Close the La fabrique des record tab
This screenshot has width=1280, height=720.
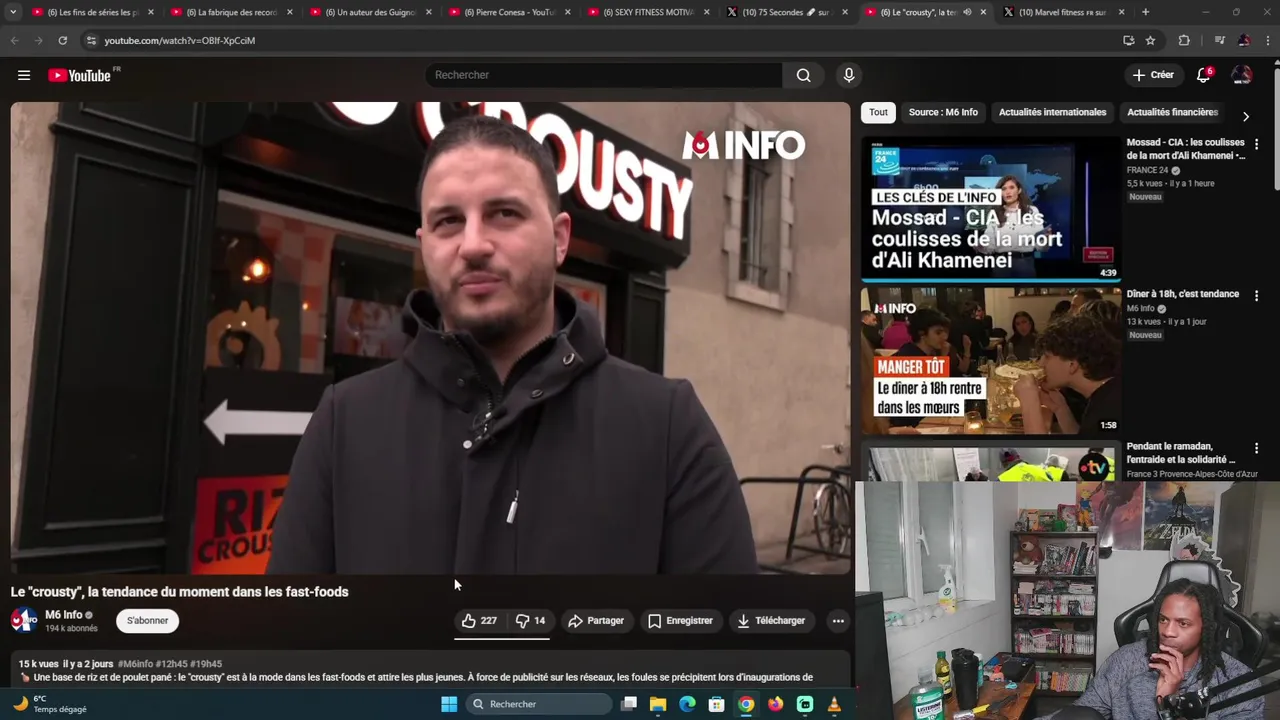pos(290,12)
